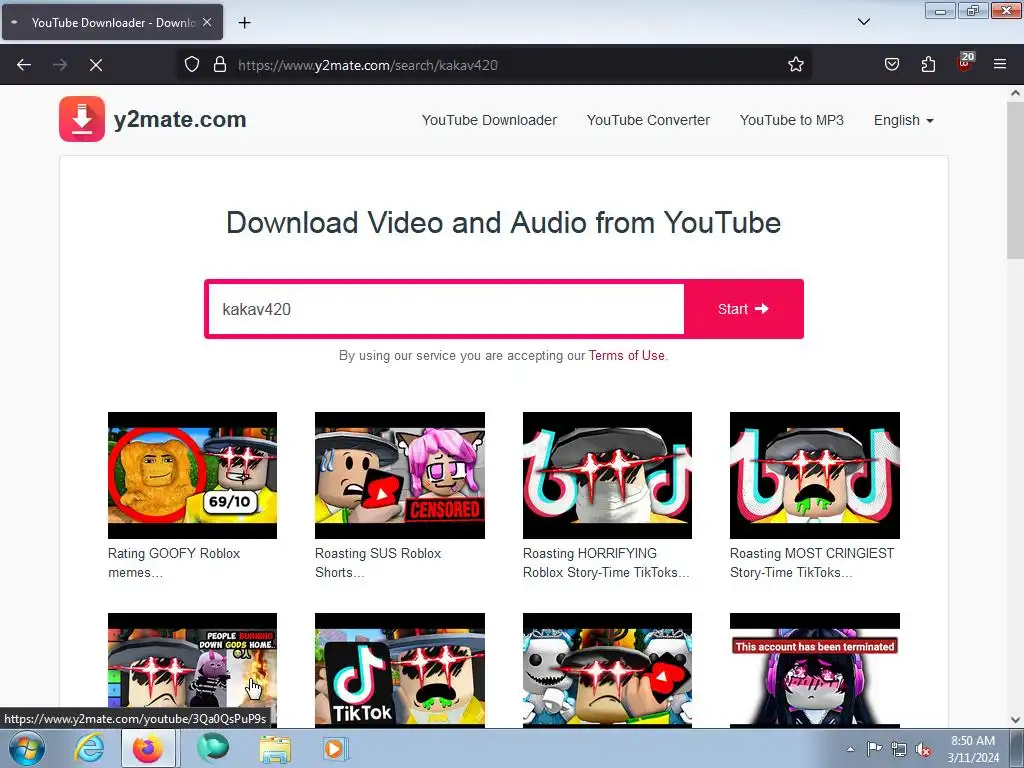Viewport: 1024px width, 768px height.
Task: Click the green sphere taskbar application
Action: pyautogui.click(x=213, y=748)
